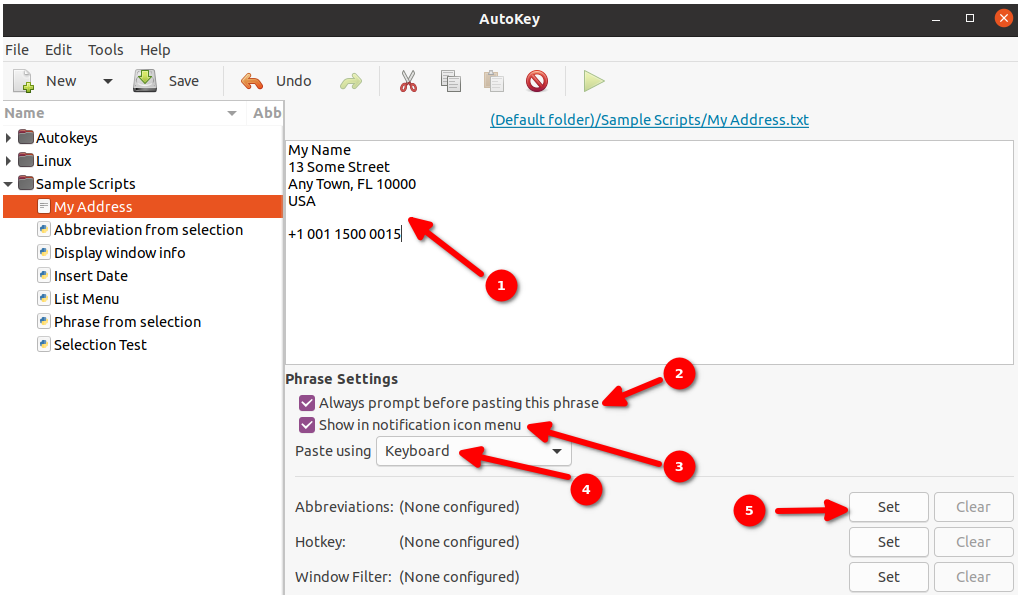Click Clear button for Hotkey
The width and height of the screenshot is (1022, 600).
point(973,542)
